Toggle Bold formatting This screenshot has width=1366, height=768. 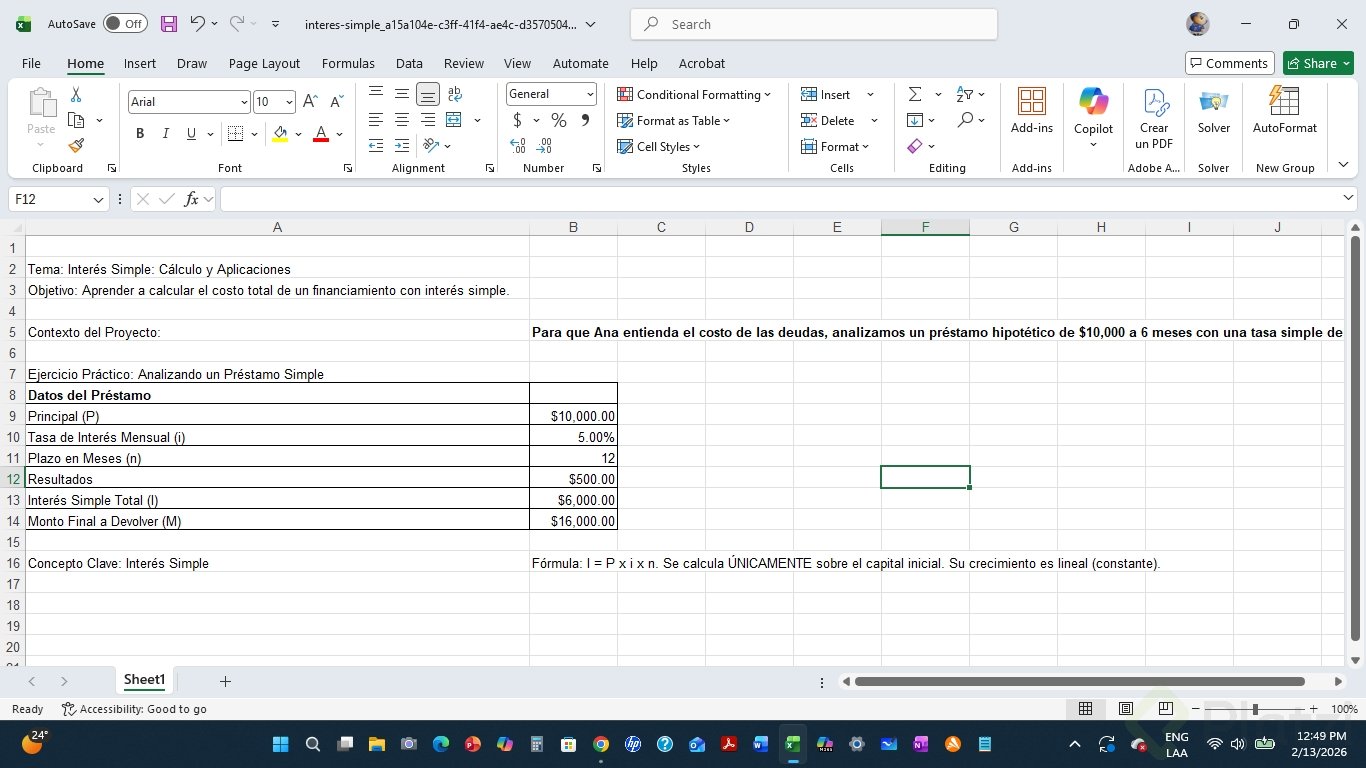point(140,134)
